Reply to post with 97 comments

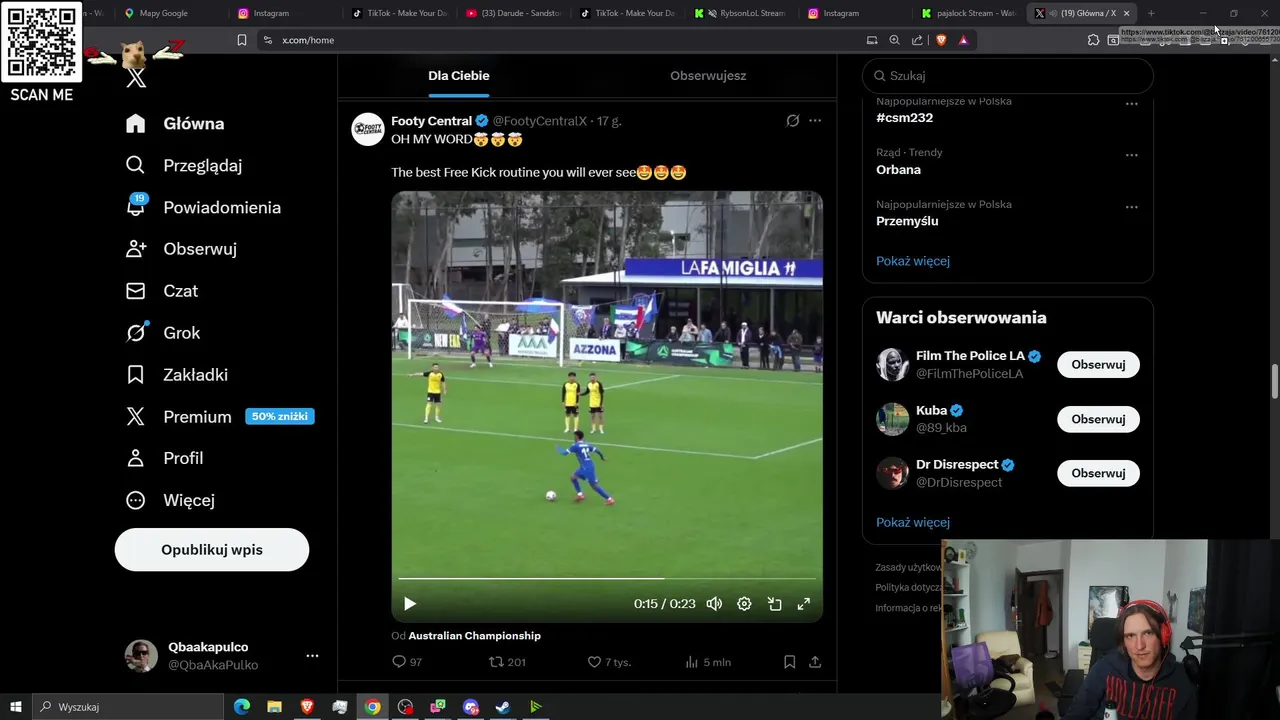407,662
